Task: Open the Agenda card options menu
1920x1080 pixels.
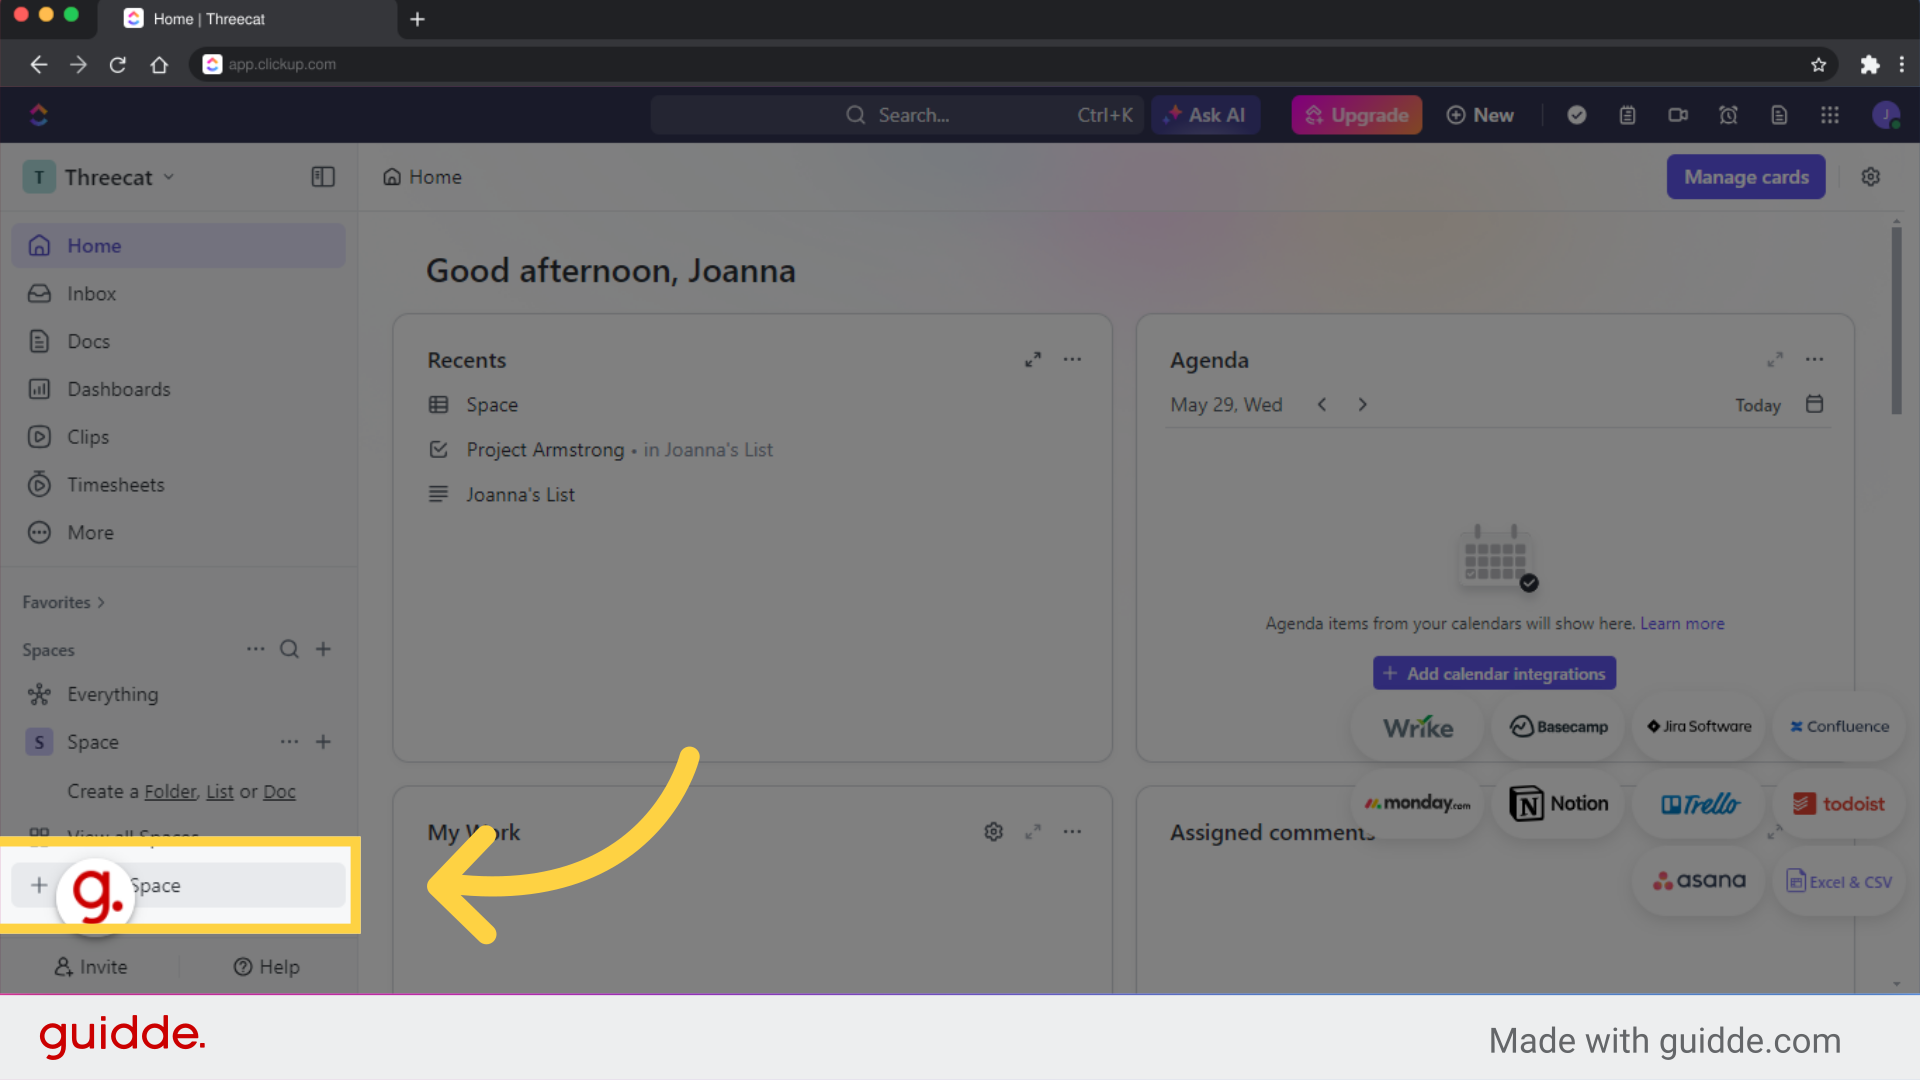Action: pos(1816,359)
